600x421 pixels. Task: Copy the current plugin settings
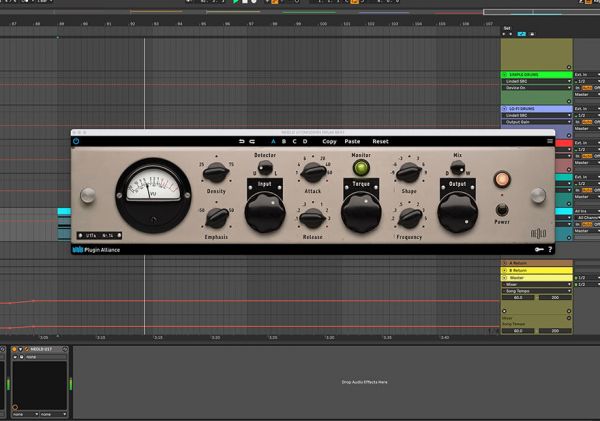click(x=329, y=141)
